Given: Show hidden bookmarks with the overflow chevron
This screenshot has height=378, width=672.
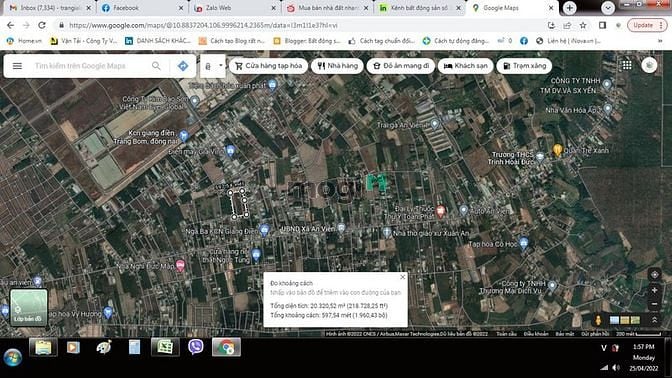Looking at the screenshot, I should [x=660, y=41].
